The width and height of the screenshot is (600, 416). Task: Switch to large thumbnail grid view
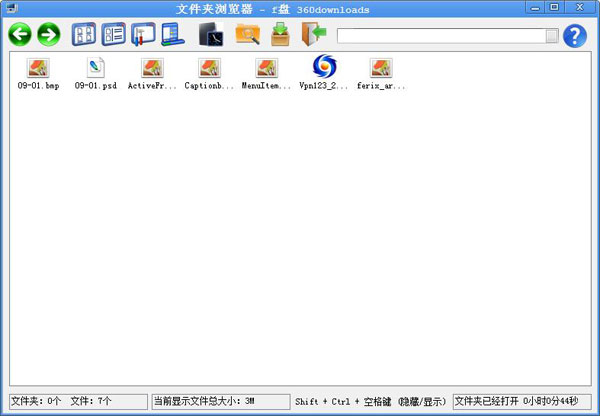(x=85, y=36)
